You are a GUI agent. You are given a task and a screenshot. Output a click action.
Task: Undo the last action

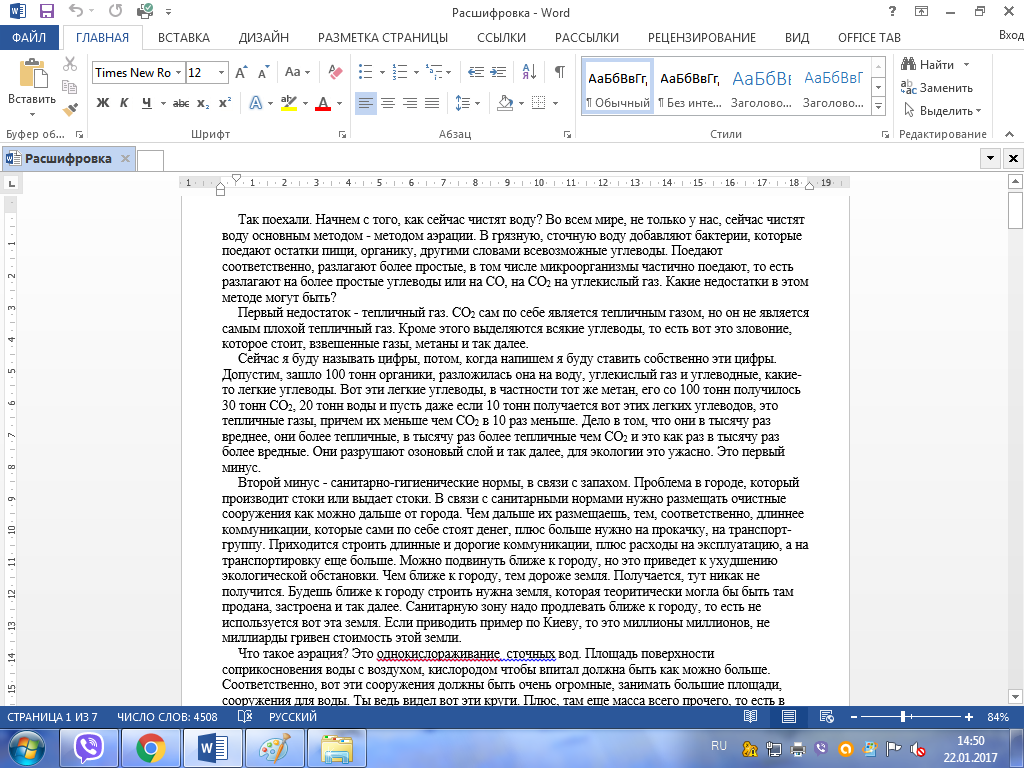point(76,11)
